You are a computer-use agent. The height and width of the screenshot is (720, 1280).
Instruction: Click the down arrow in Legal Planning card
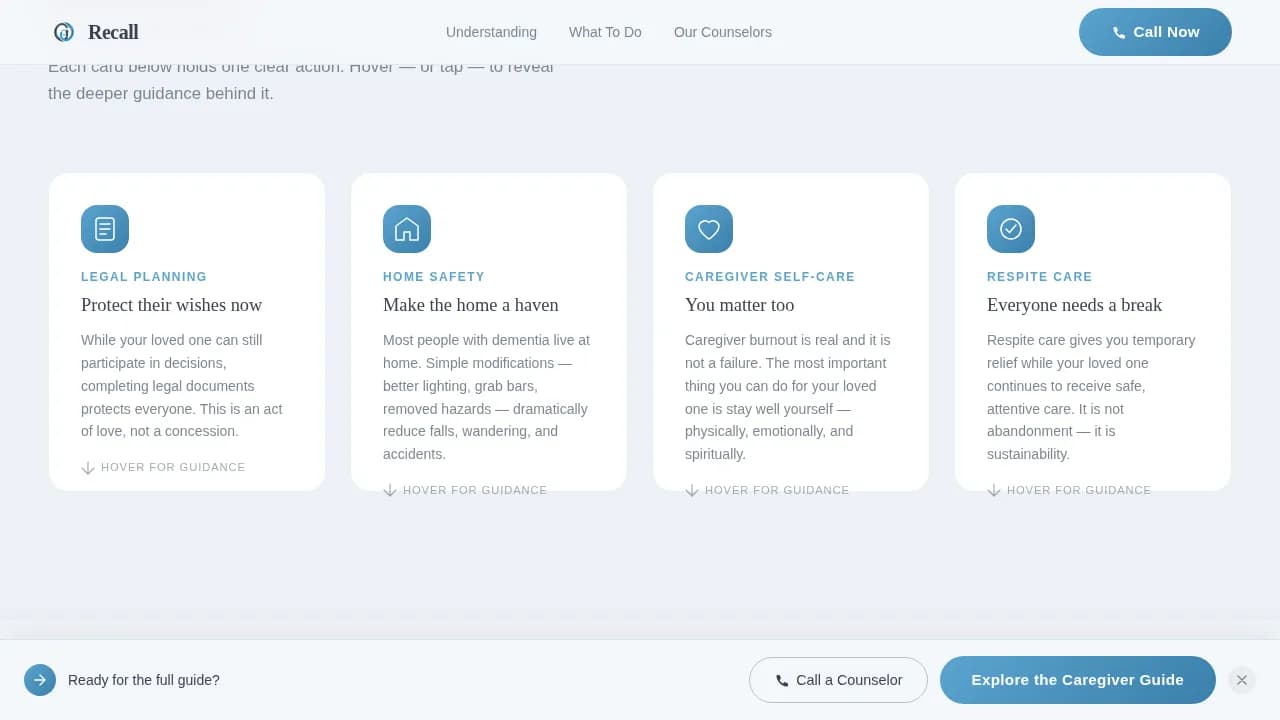coord(88,468)
